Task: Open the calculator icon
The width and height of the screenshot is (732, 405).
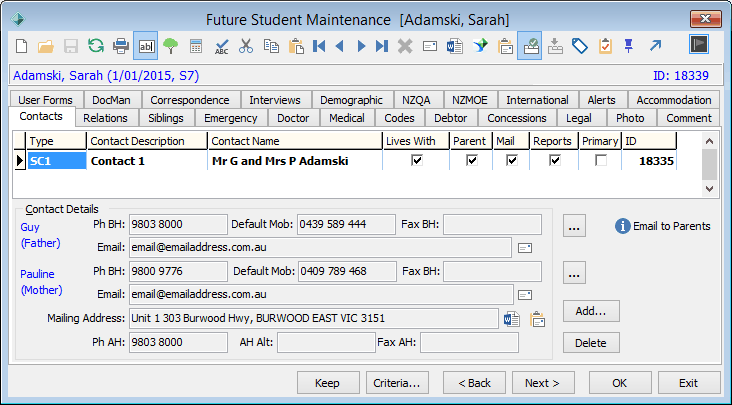Action: 196,46
